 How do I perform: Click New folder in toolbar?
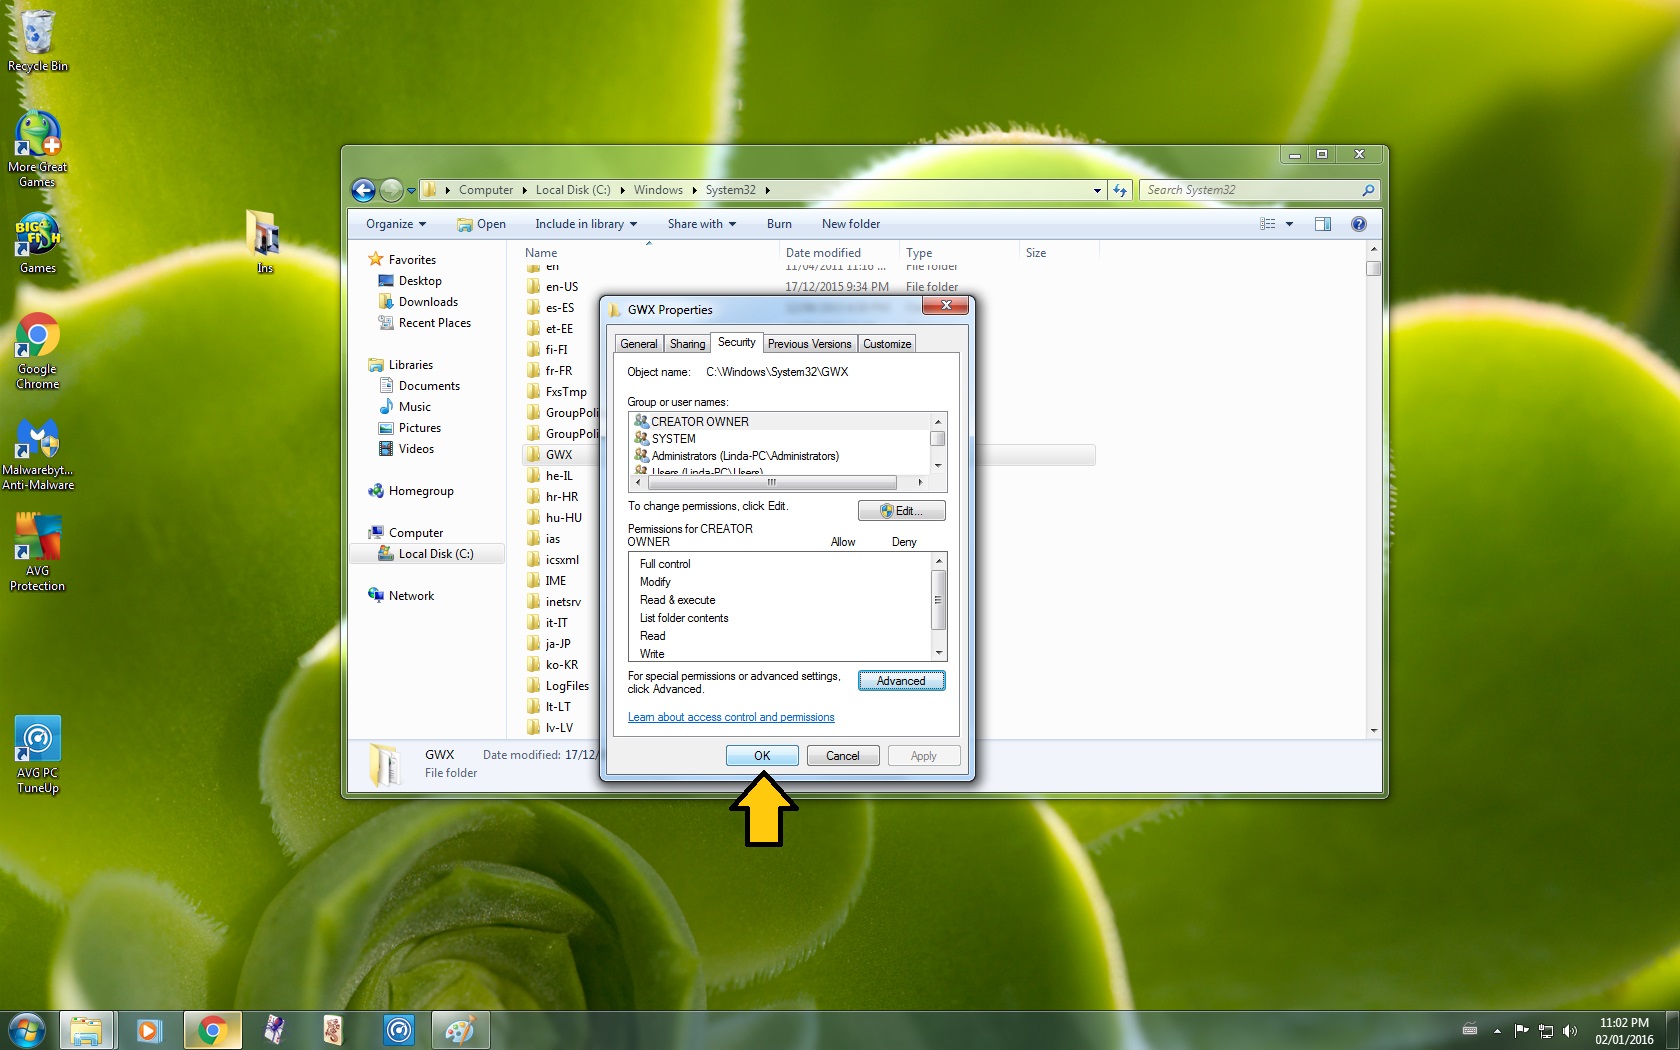pyautogui.click(x=851, y=224)
